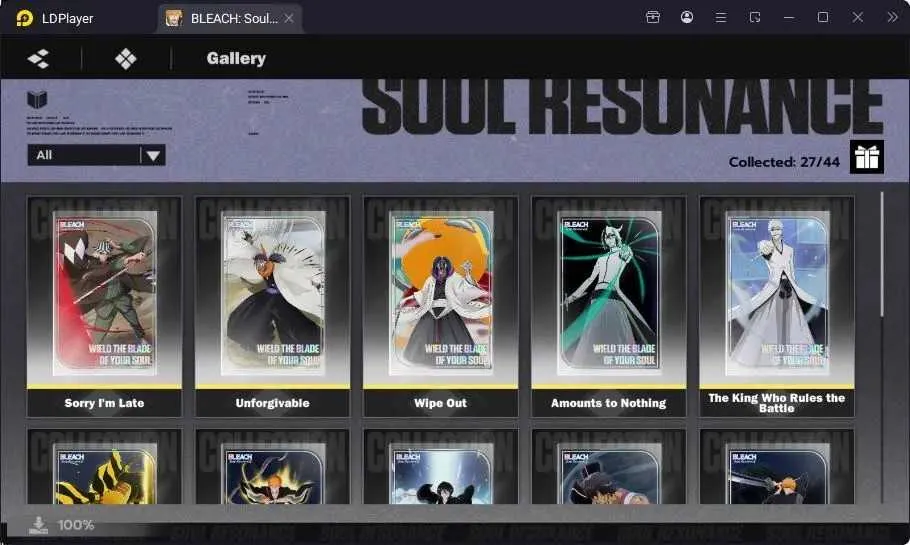The width and height of the screenshot is (910, 545).
Task: Switch to the BLEACH: Soul tab
Action: click(229, 18)
